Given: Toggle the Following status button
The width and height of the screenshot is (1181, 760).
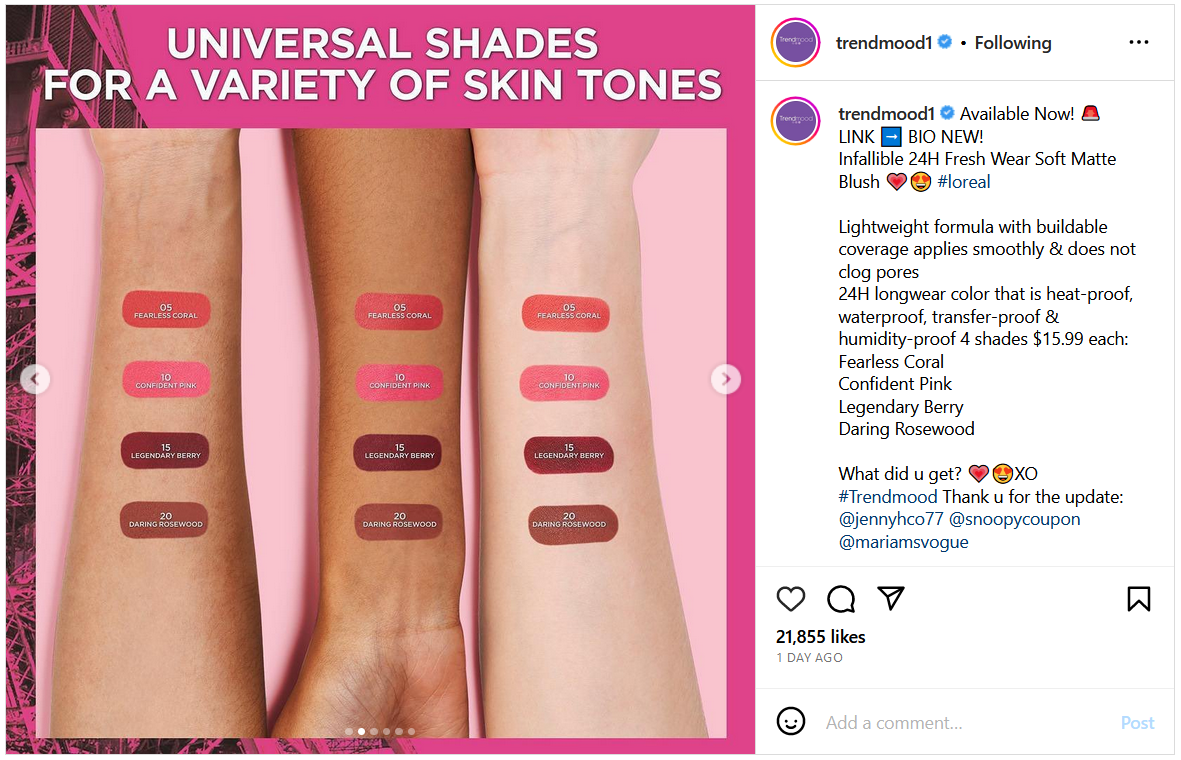Looking at the screenshot, I should pos(1012,43).
